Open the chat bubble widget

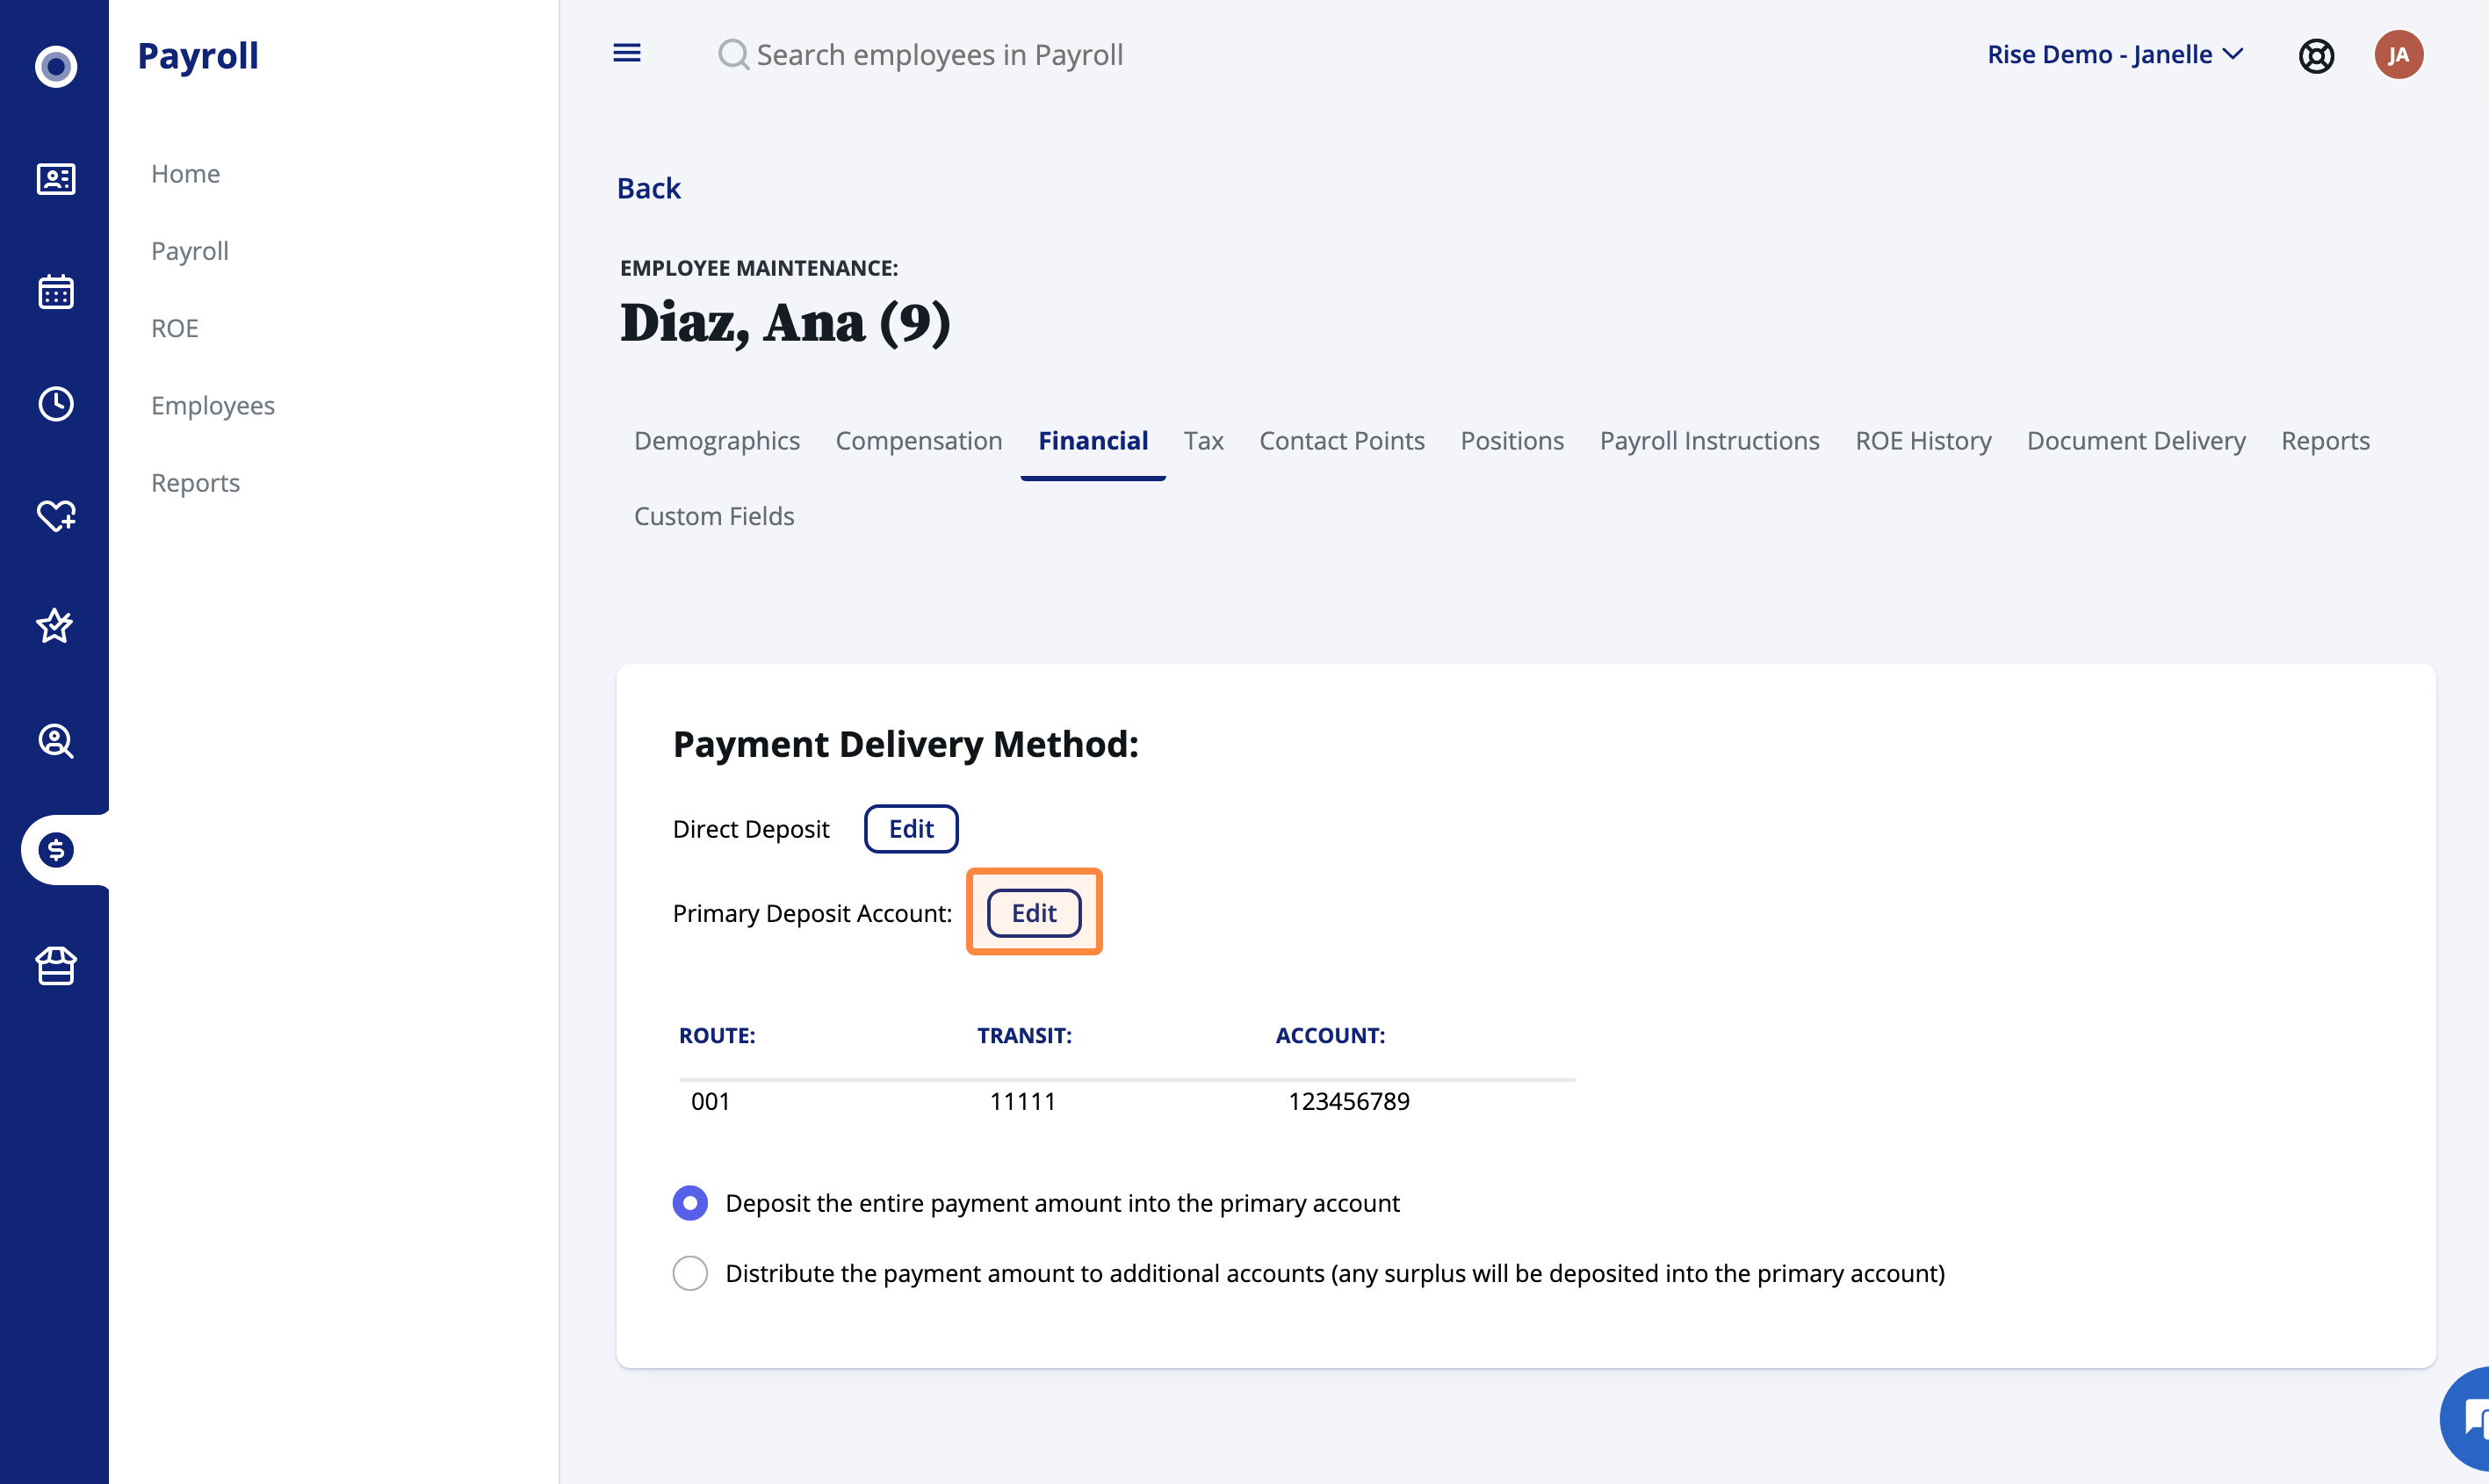pos(2466,1420)
